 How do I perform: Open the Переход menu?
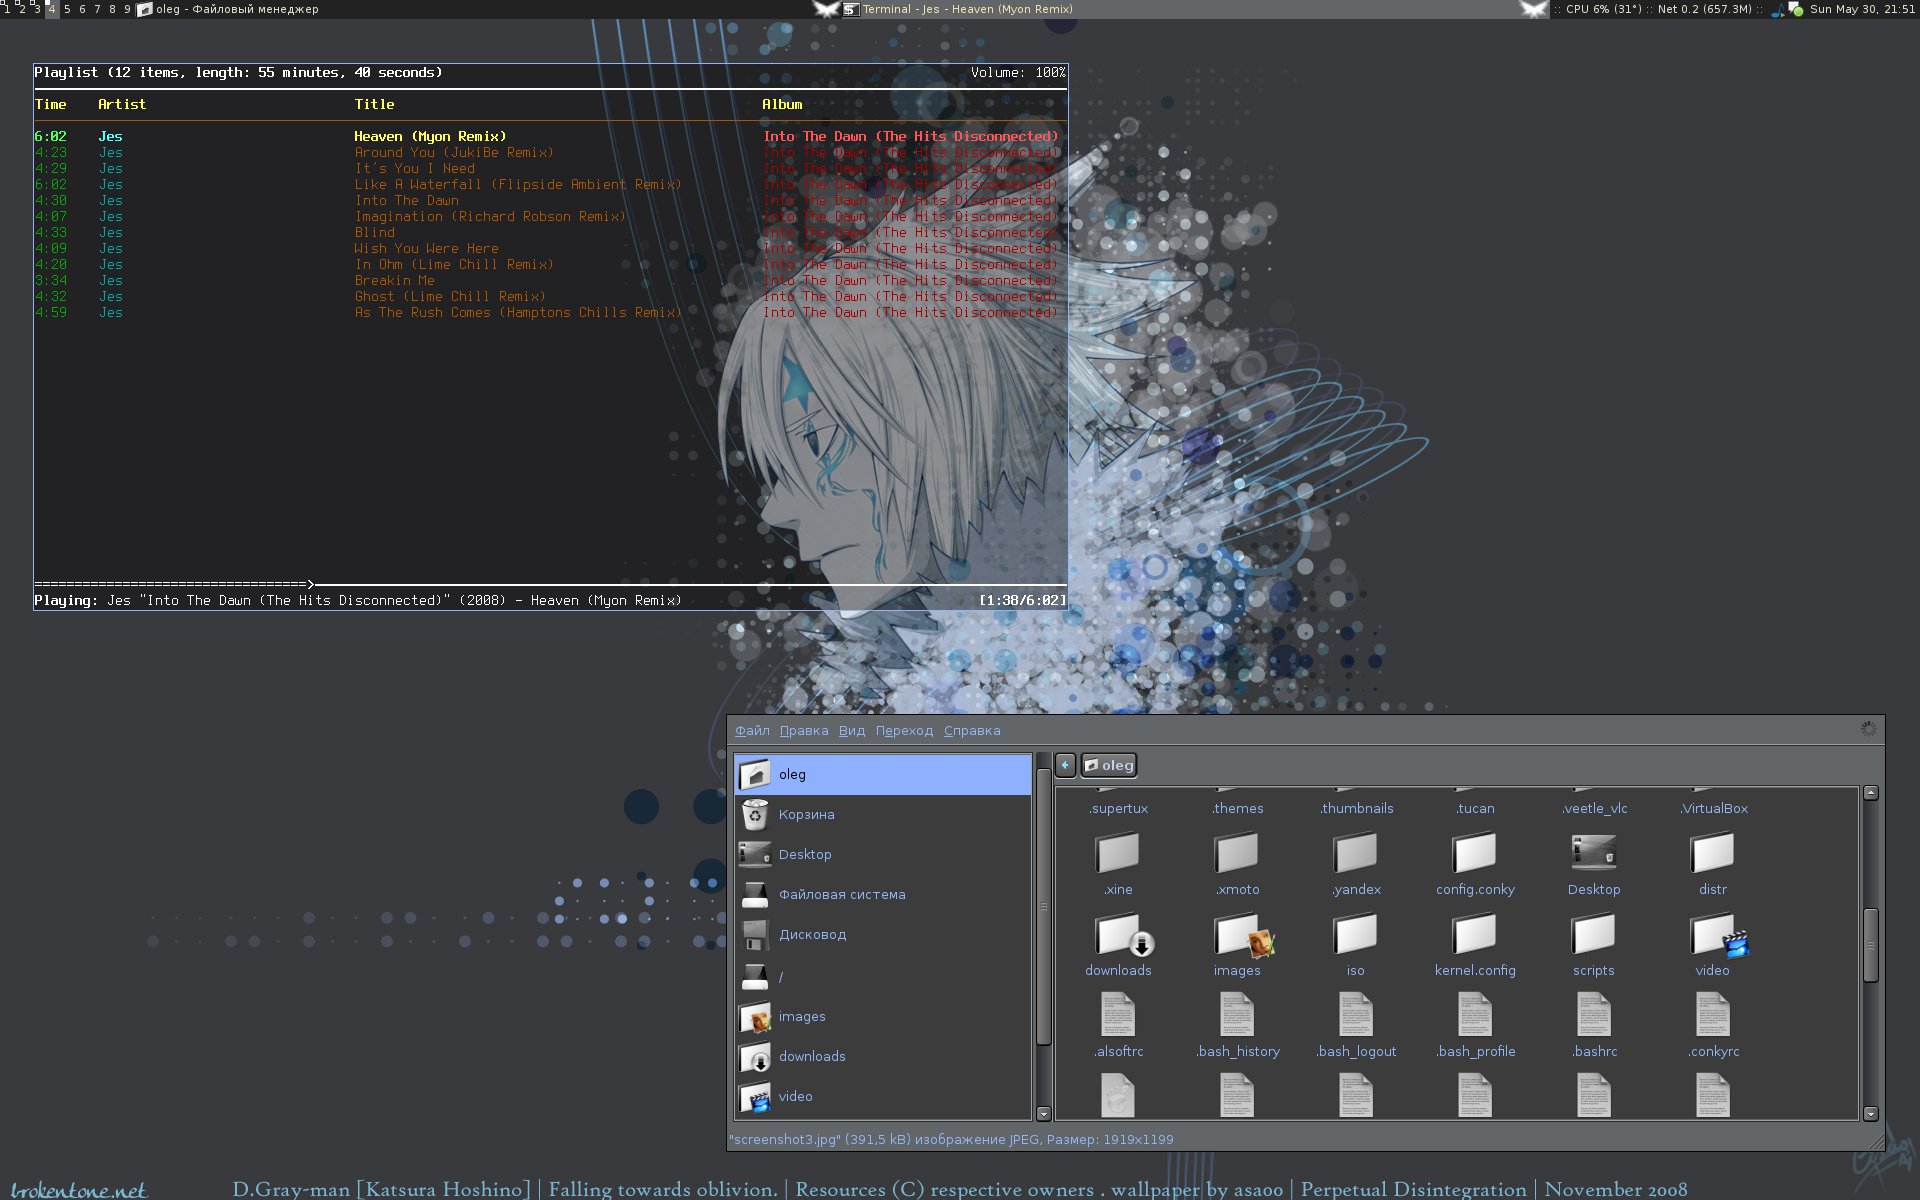(904, 730)
